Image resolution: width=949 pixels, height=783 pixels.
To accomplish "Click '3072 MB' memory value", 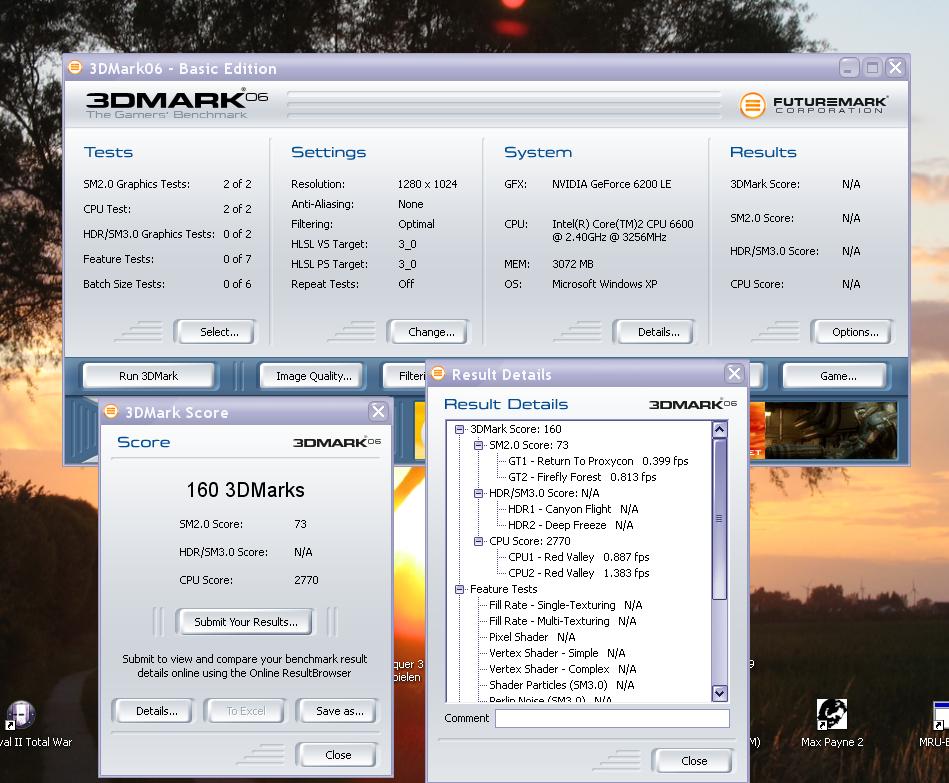I will [x=573, y=264].
